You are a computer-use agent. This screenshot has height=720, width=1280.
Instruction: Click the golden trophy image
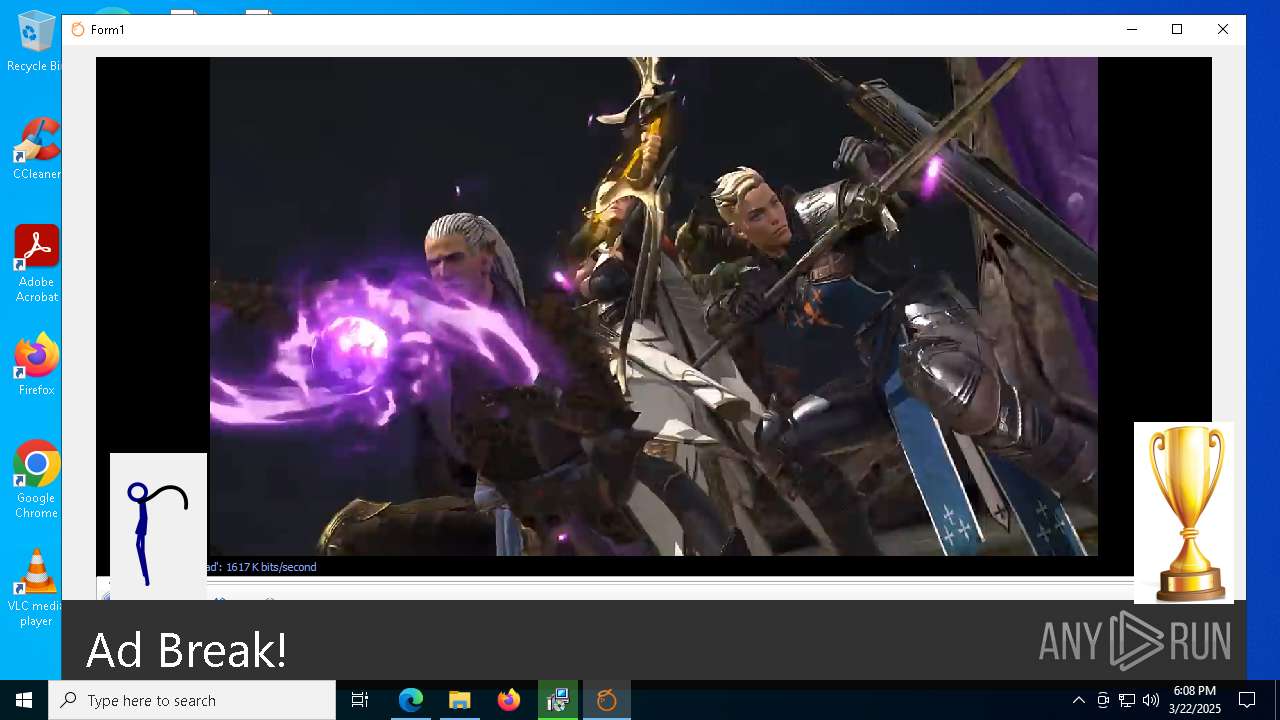tap(1184, 513)
